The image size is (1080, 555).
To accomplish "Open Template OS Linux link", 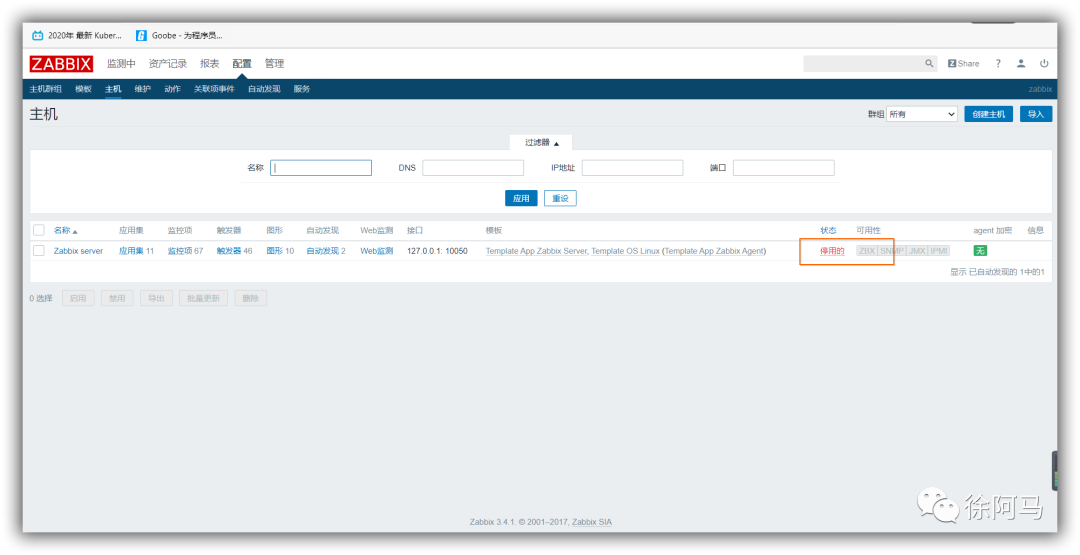I will tap(625, 251).
